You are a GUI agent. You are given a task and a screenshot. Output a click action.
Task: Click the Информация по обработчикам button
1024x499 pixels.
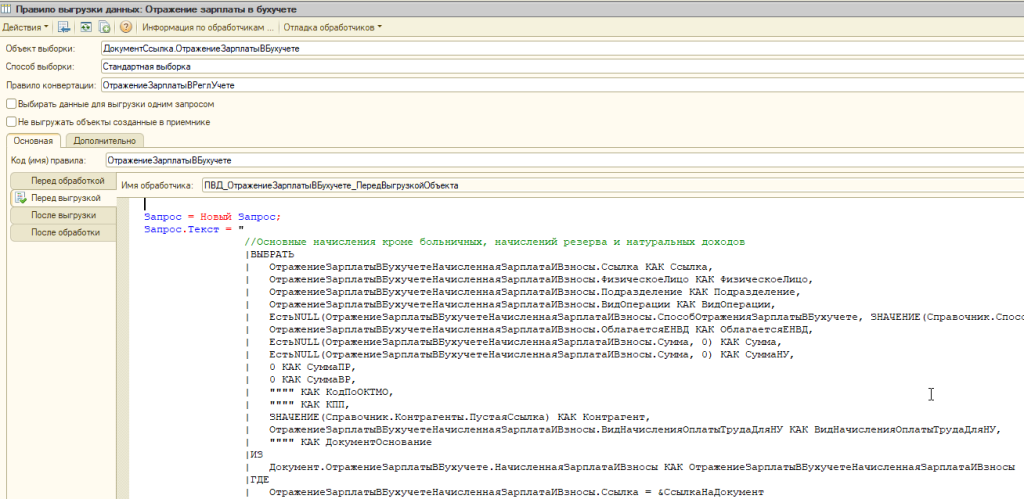207,27
